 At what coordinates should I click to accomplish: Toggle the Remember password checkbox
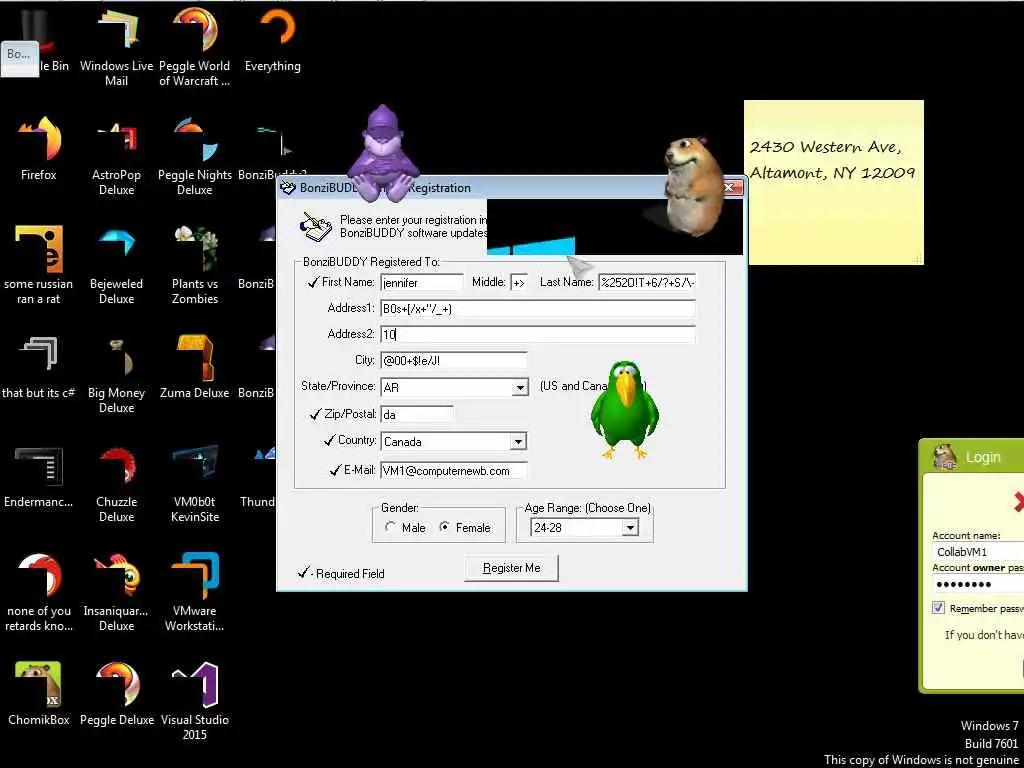tap(938, 608)
